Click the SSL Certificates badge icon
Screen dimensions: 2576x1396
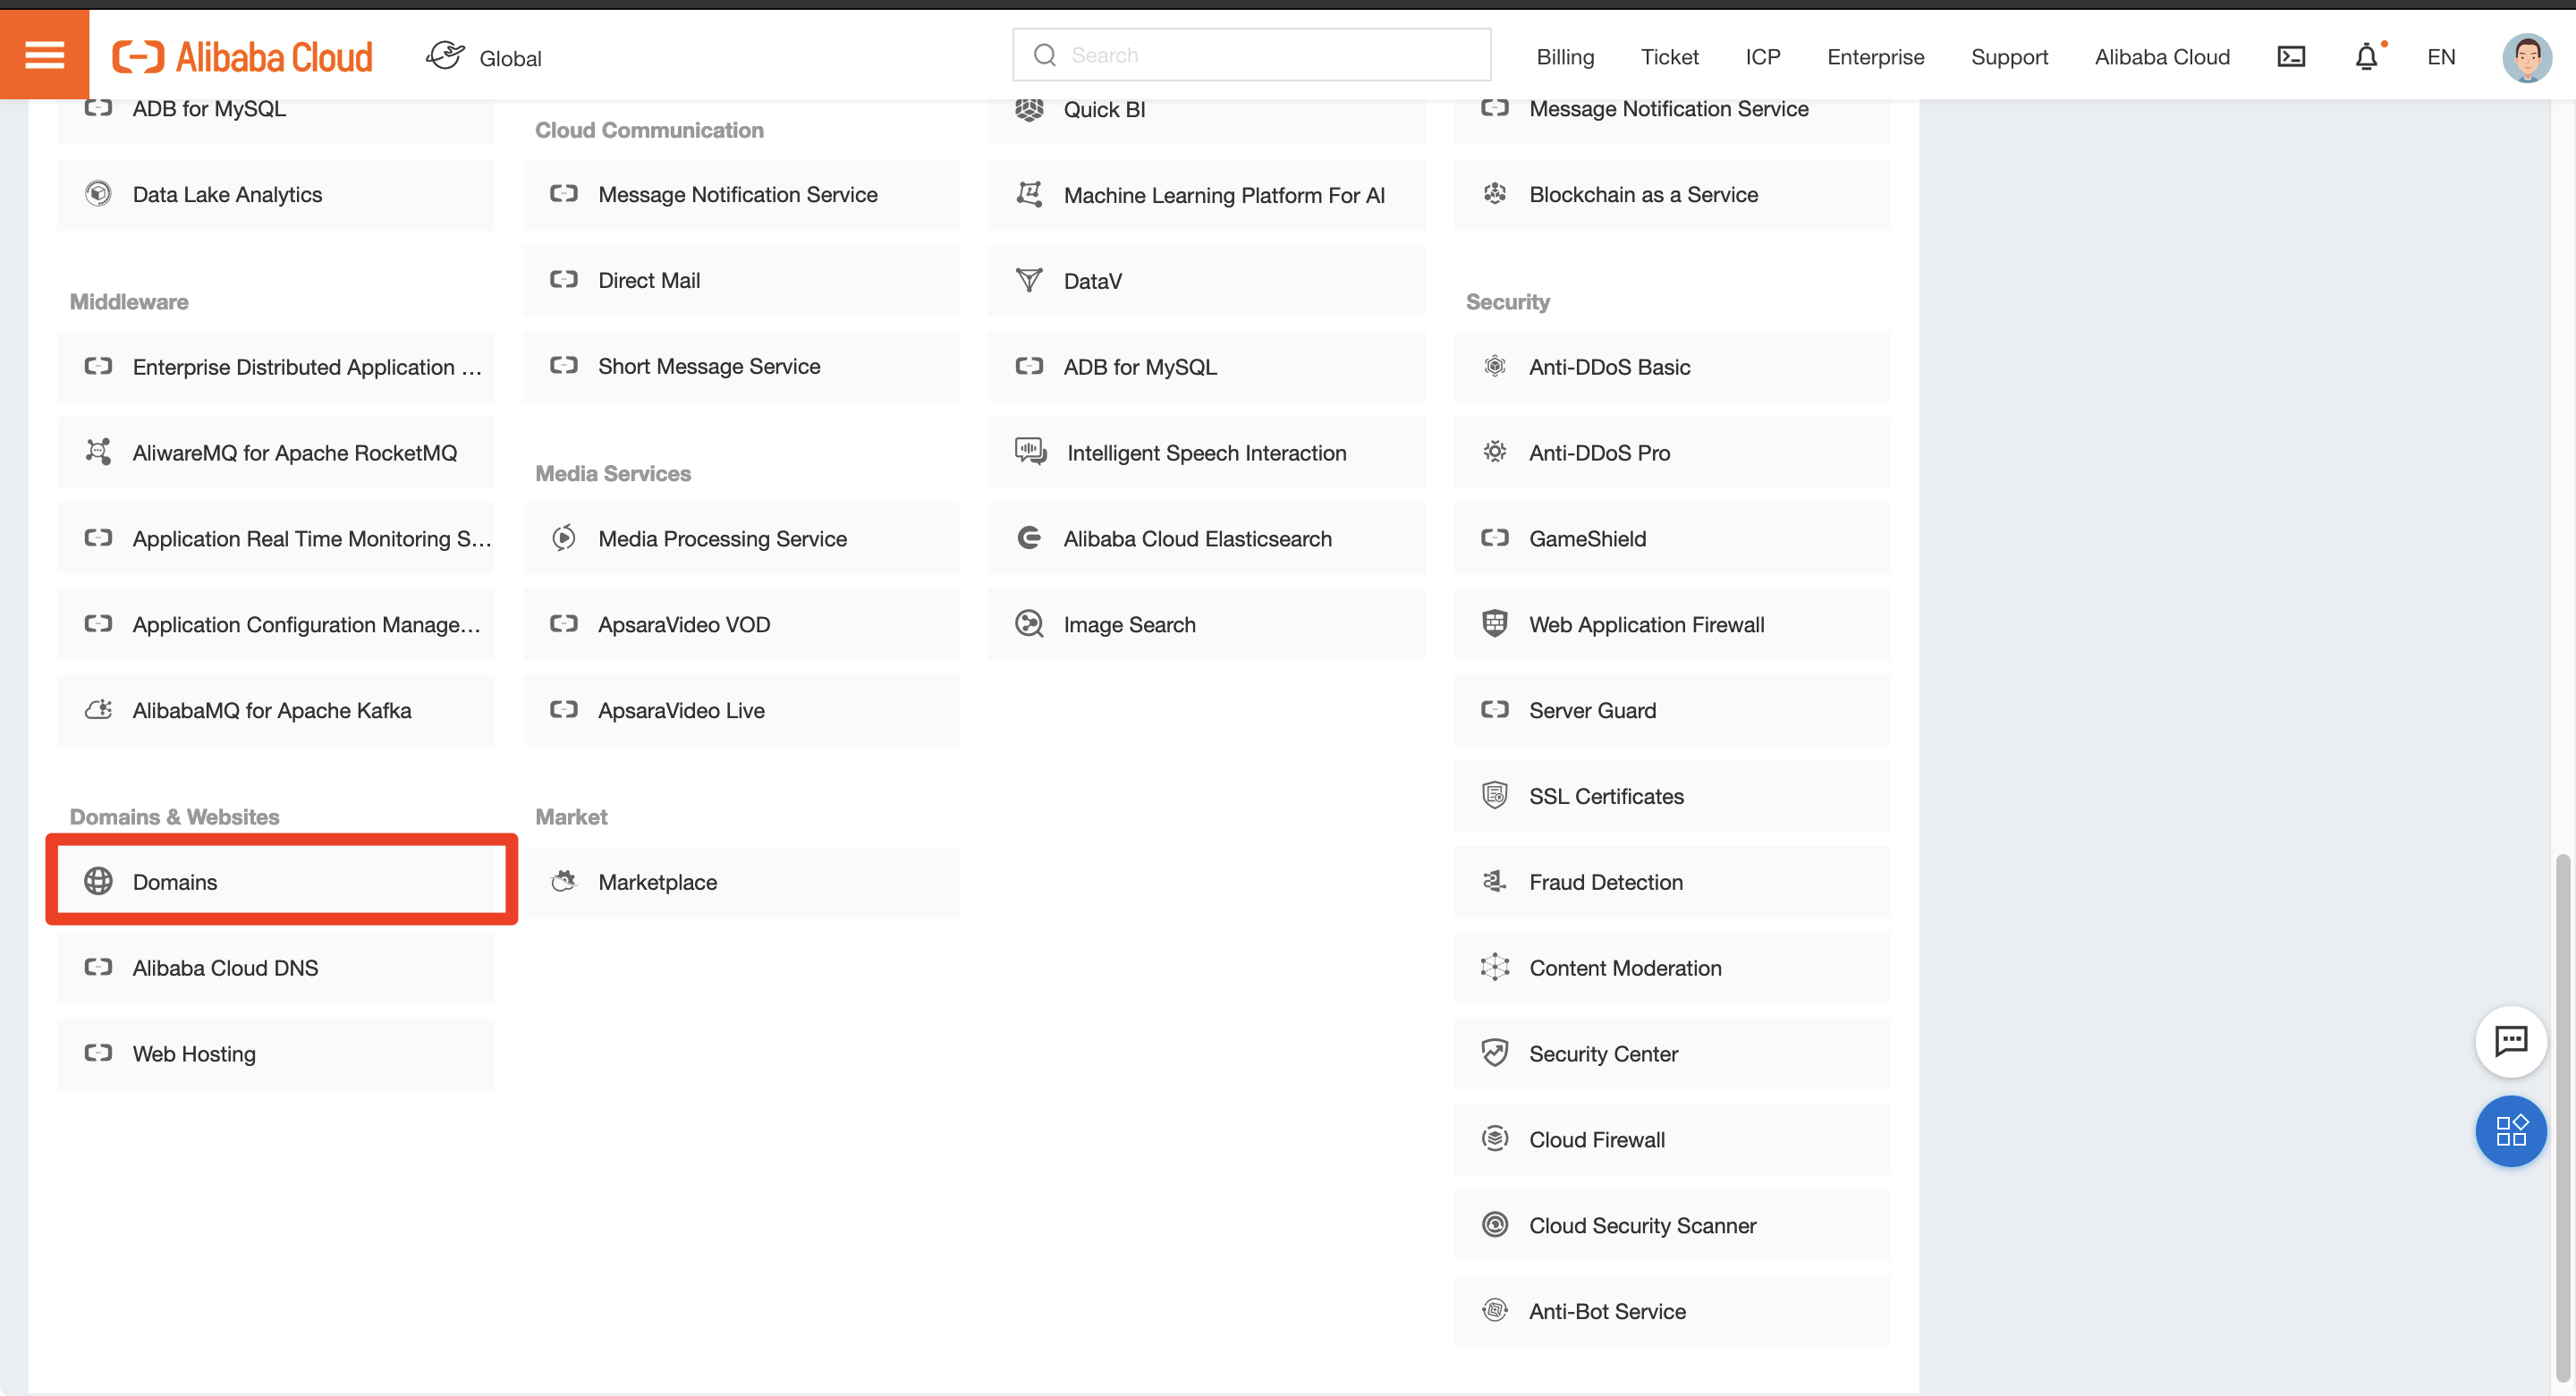point(1494,795)
